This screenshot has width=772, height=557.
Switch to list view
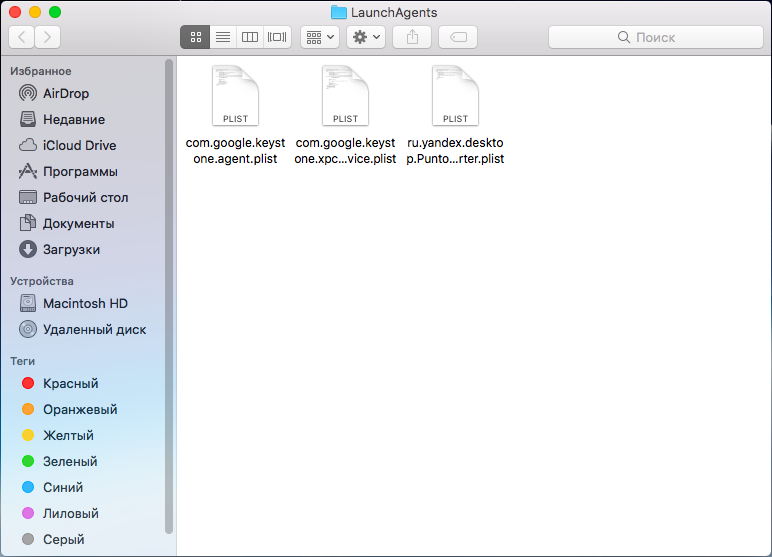(x=223, y=37)
